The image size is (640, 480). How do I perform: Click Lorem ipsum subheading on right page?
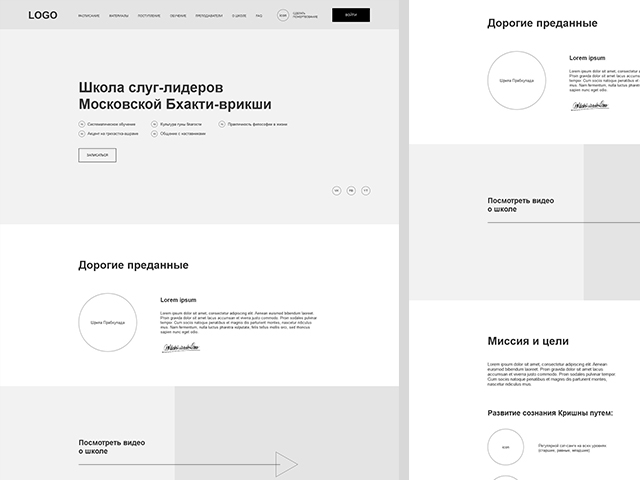click(587, 58)
